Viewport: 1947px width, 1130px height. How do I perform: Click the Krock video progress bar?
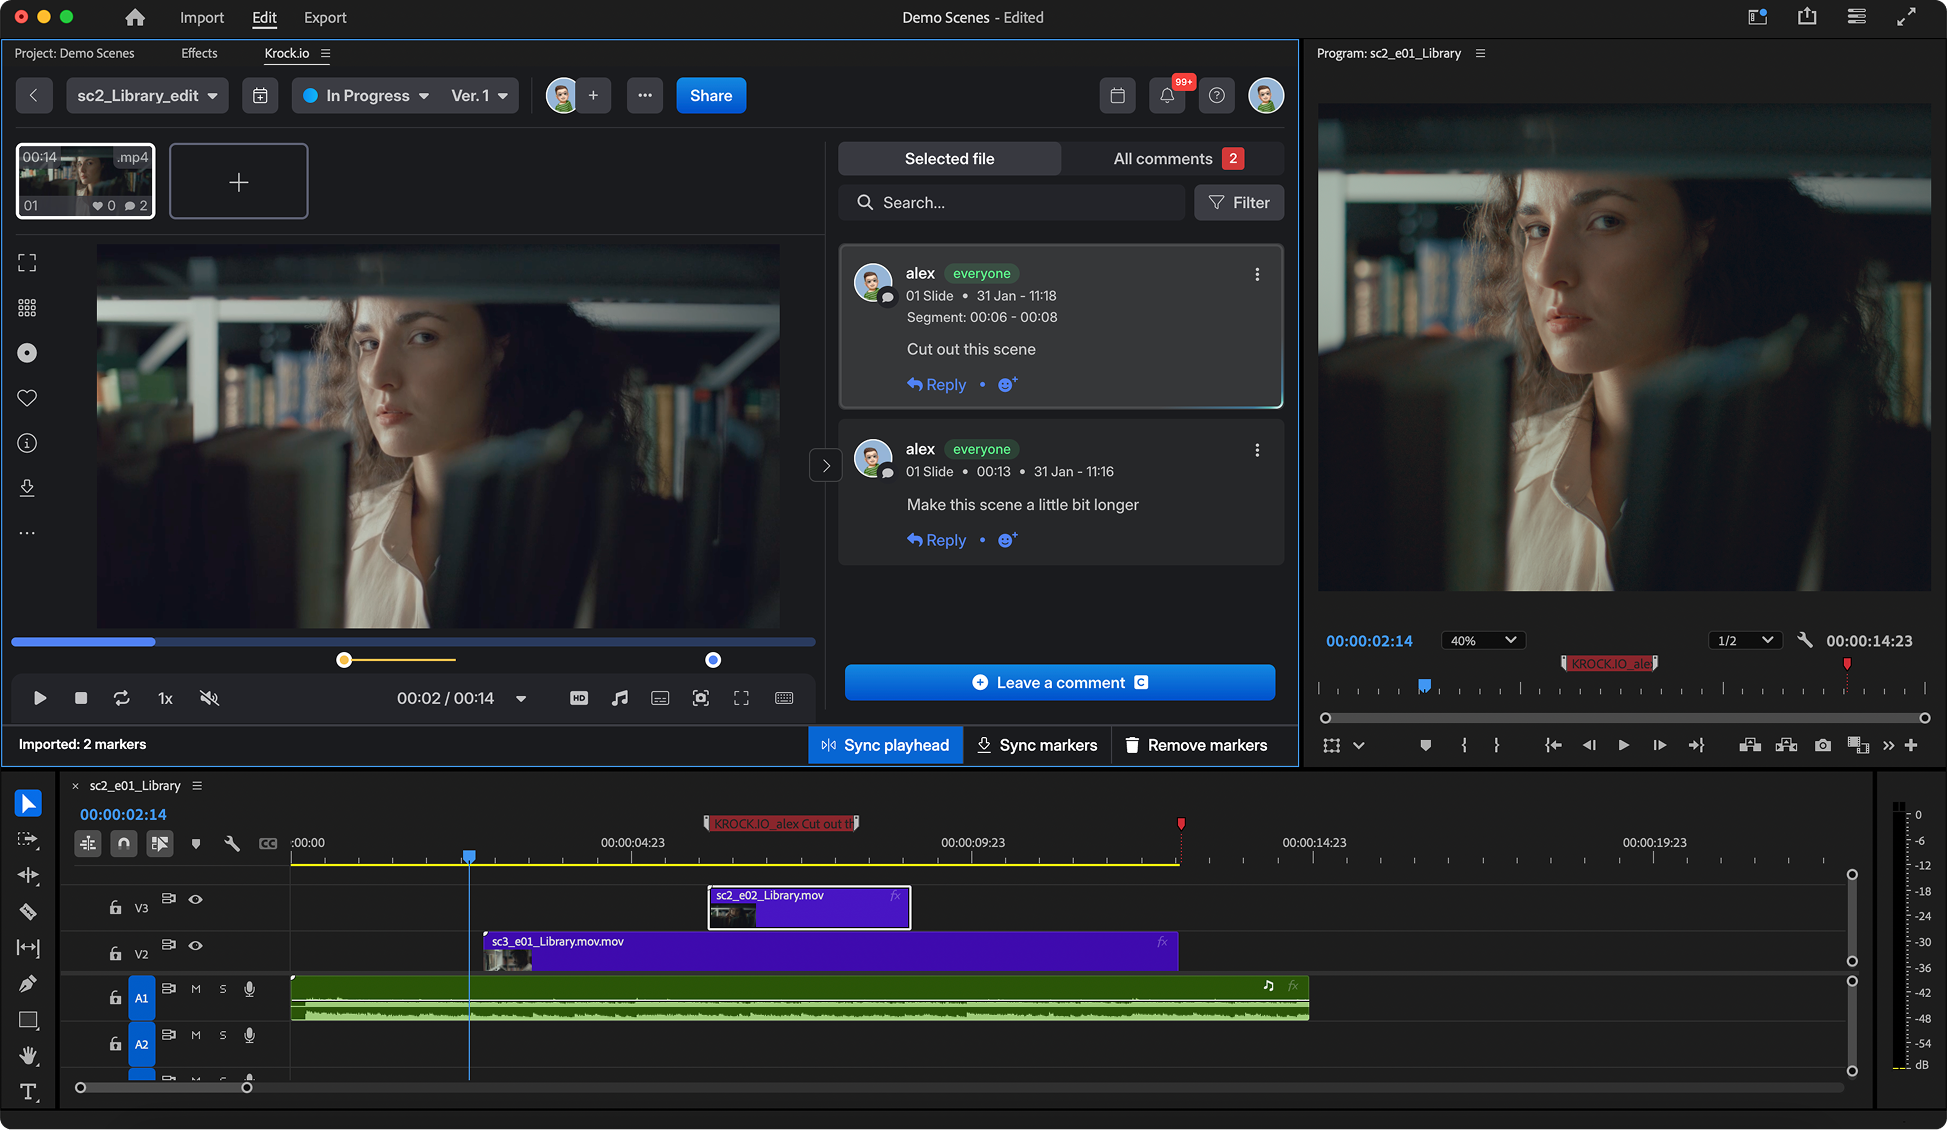pyautogui.click(x=413, y=642)
